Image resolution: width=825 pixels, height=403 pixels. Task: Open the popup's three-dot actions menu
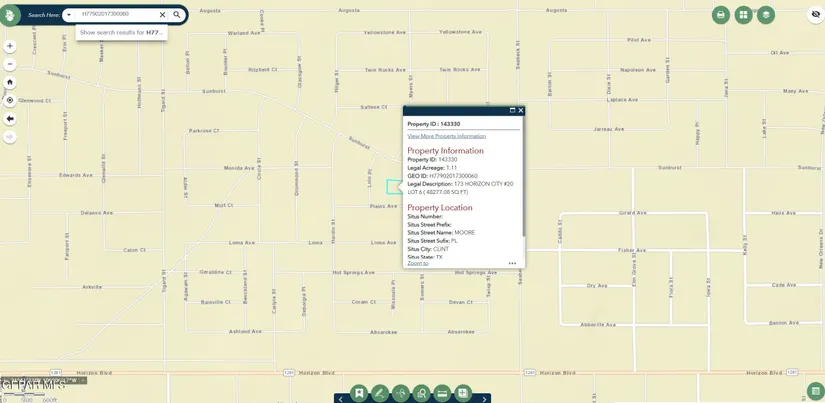click(512, 264)
